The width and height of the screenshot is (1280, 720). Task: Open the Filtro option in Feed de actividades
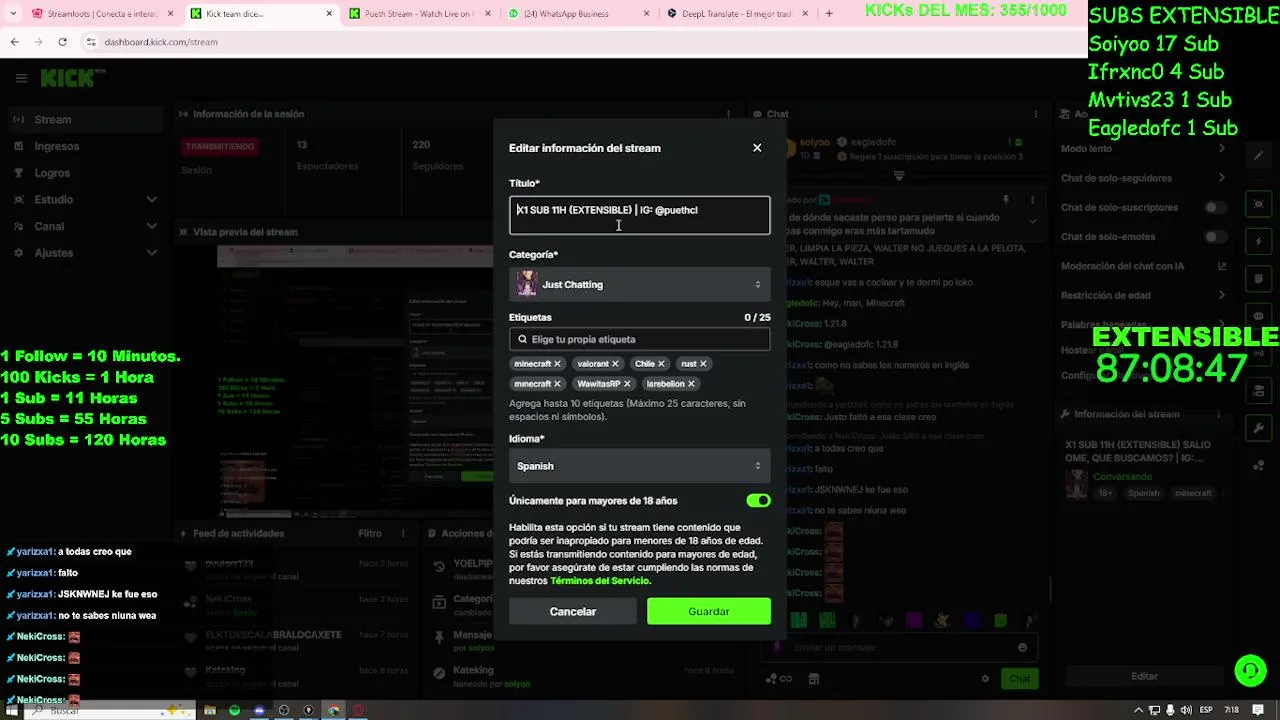click(370, 533)
